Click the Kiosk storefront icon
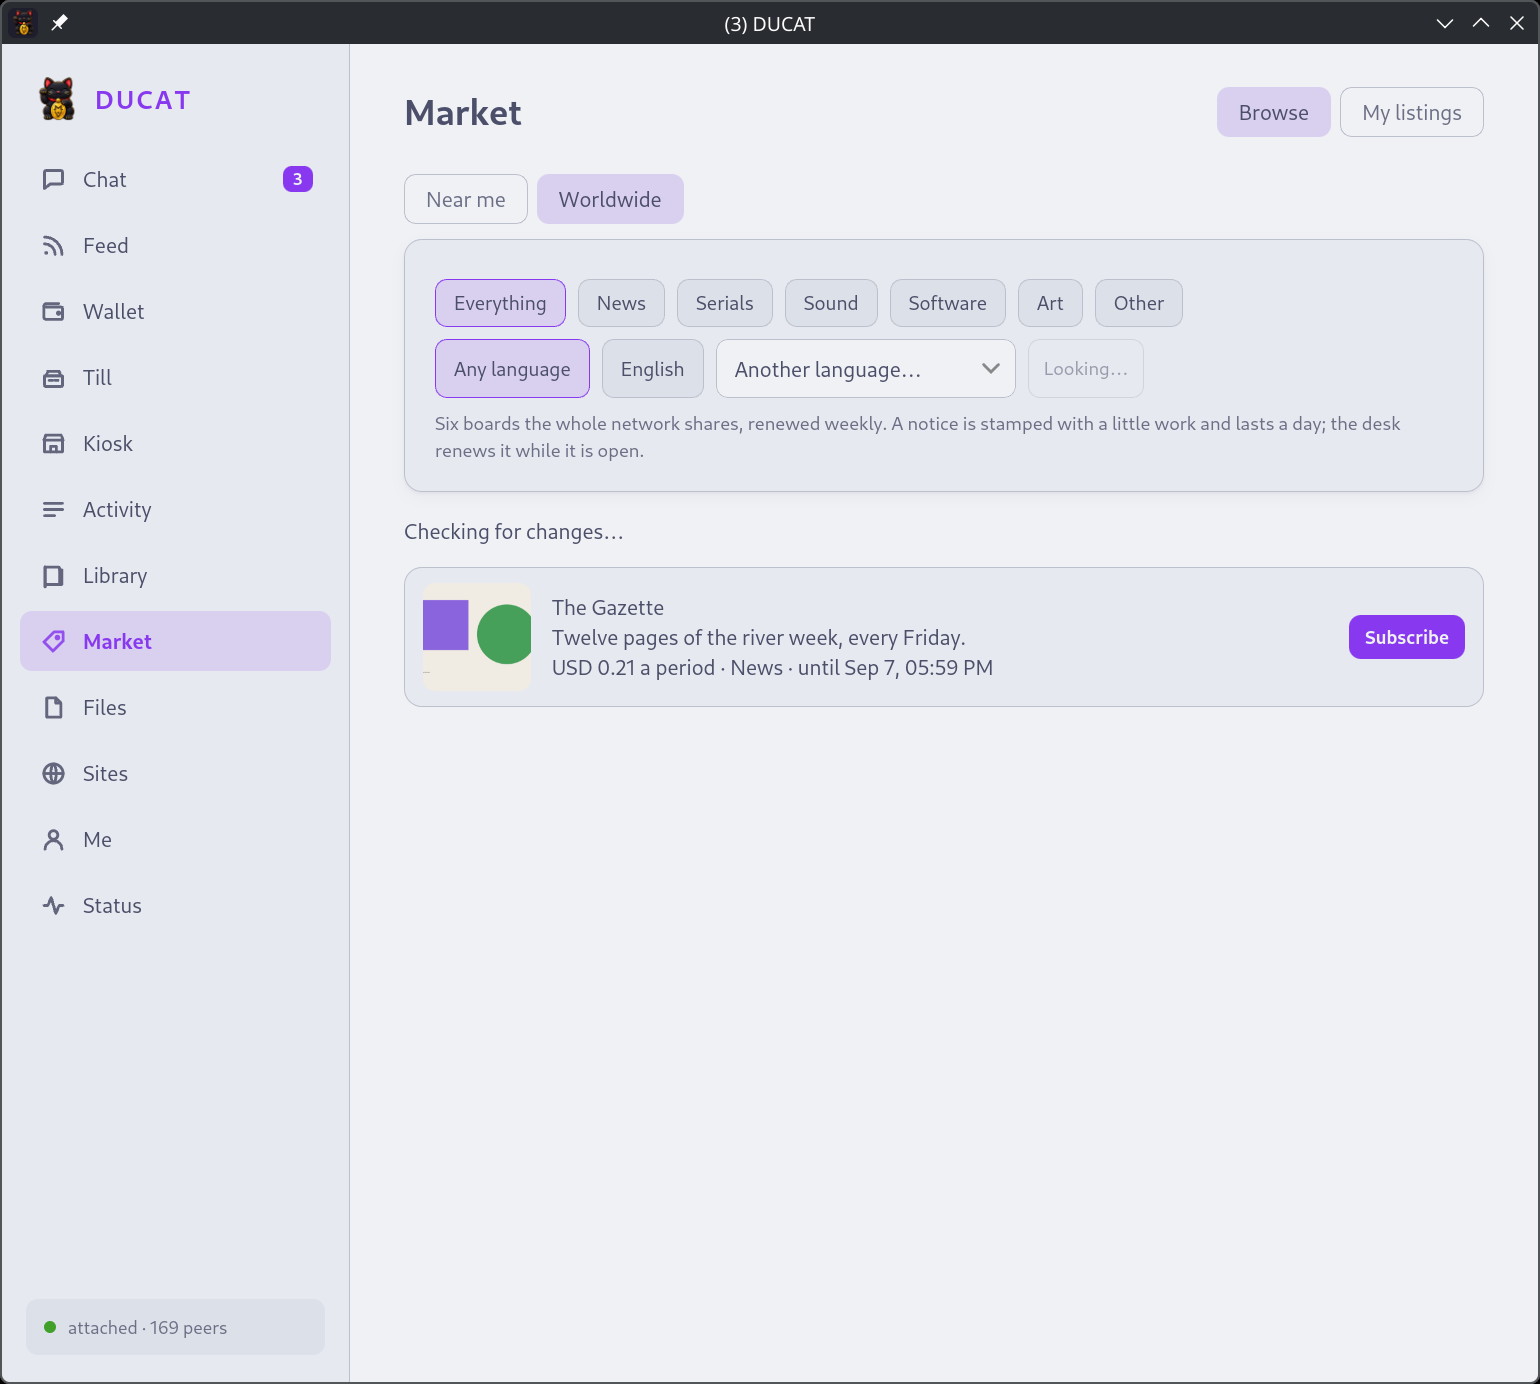Viewport: 1540px width, 1384px height. (54, 444)
